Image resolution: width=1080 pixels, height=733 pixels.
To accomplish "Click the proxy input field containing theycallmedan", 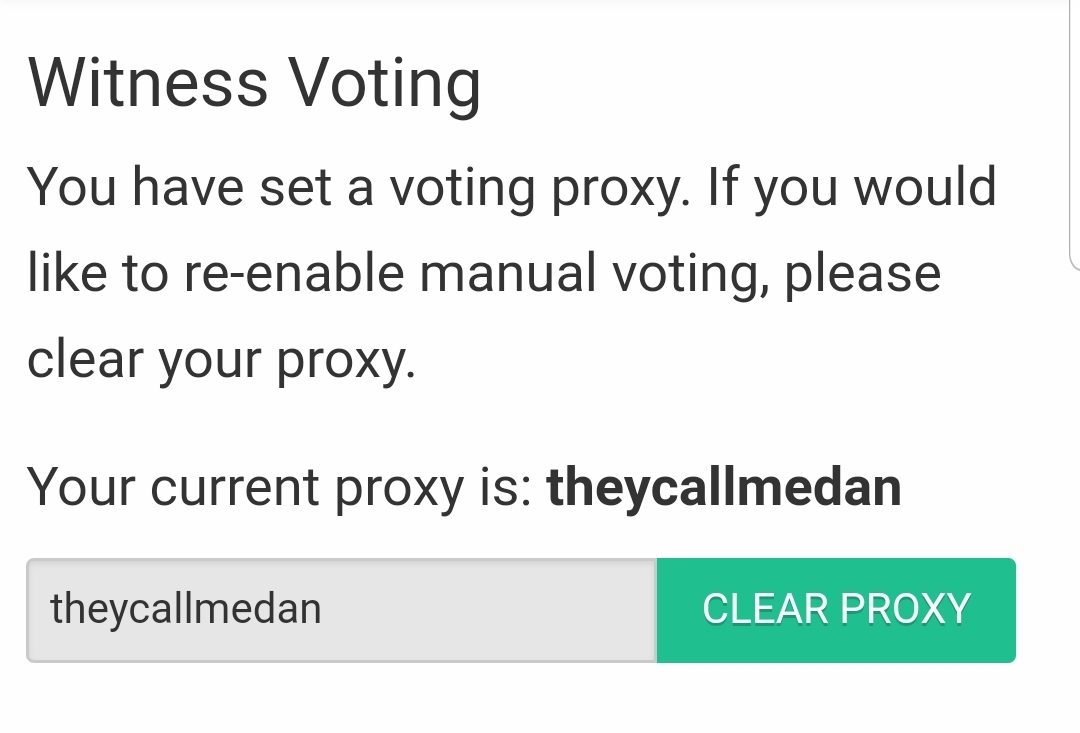I will [186, 609].
